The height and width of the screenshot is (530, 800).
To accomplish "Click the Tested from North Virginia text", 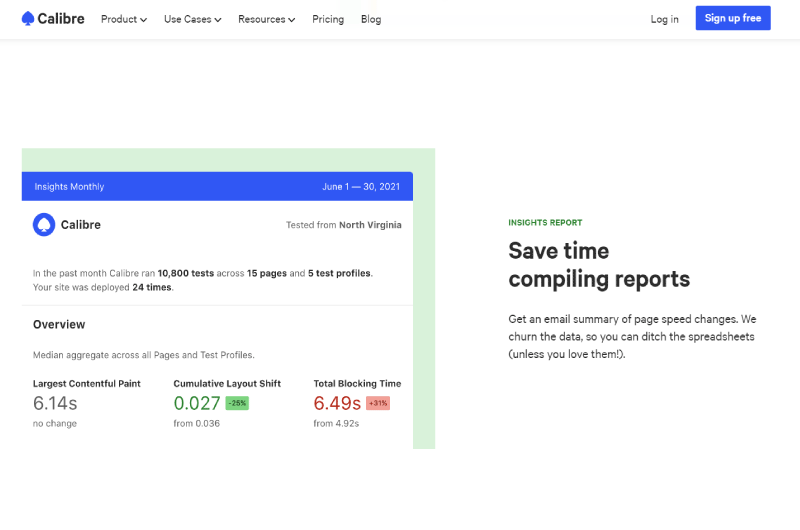I will [343, 225].
